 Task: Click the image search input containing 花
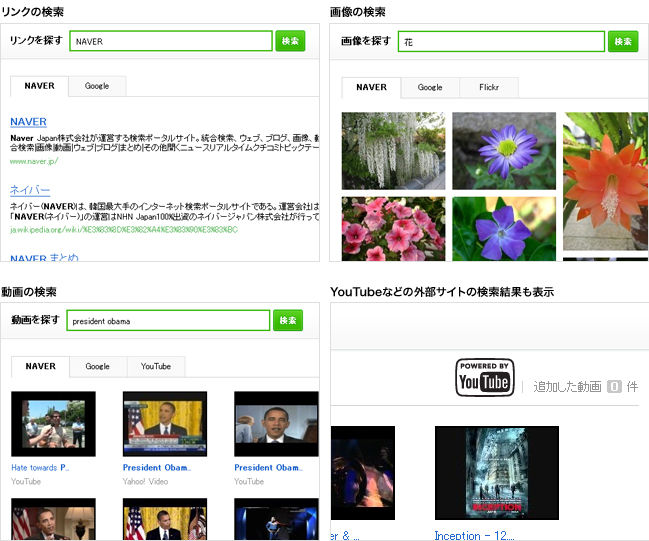(501, 41)
